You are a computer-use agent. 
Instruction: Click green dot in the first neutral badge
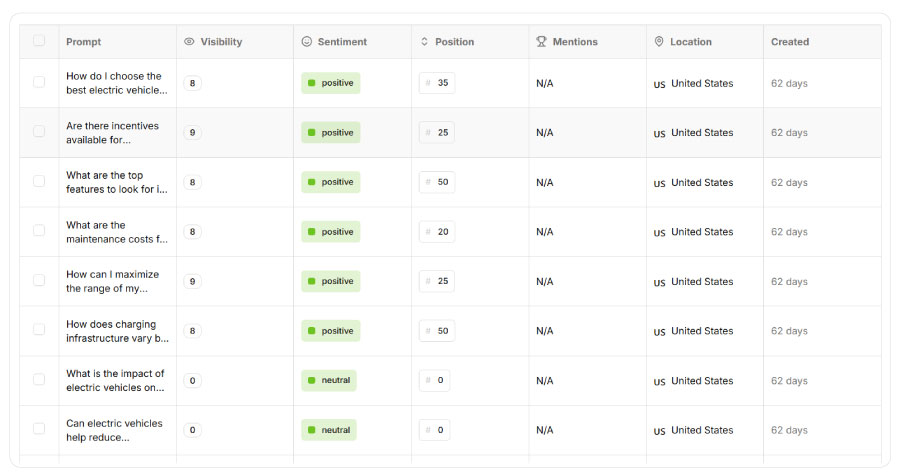(312, 380)
